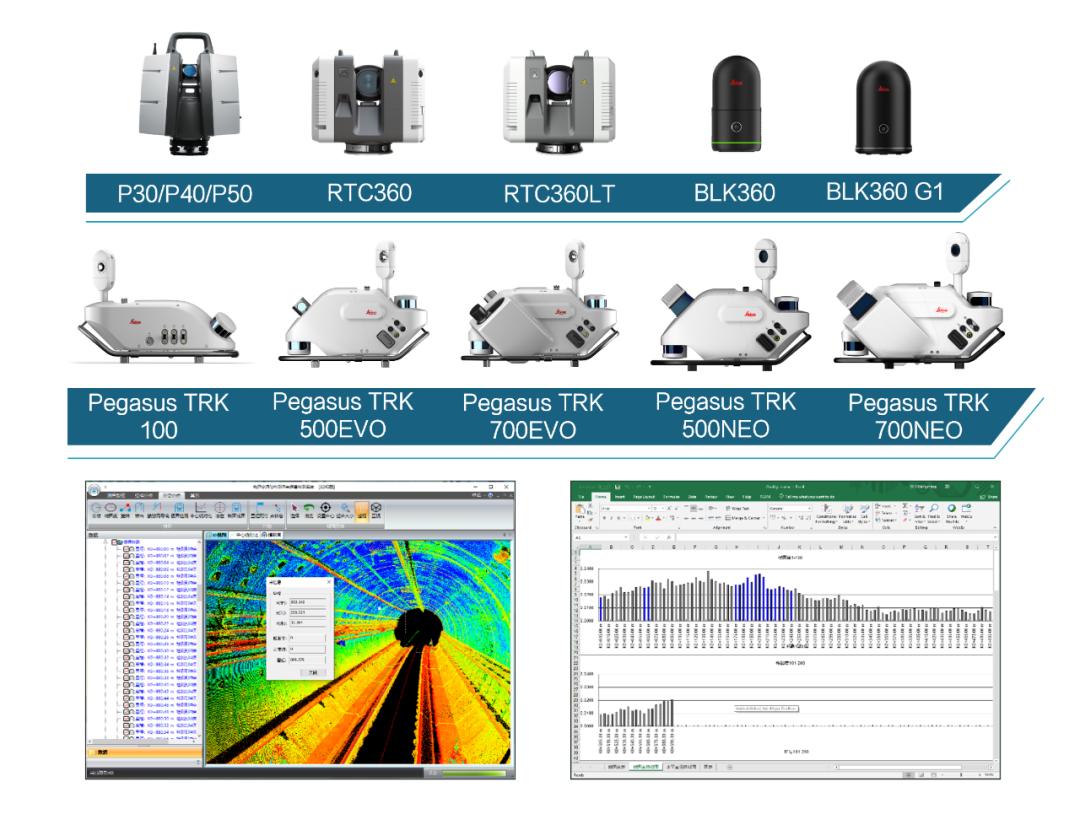Select the third sheet tab in Excel
This screenshot has width=1080, height=814.
click(681, 766)
